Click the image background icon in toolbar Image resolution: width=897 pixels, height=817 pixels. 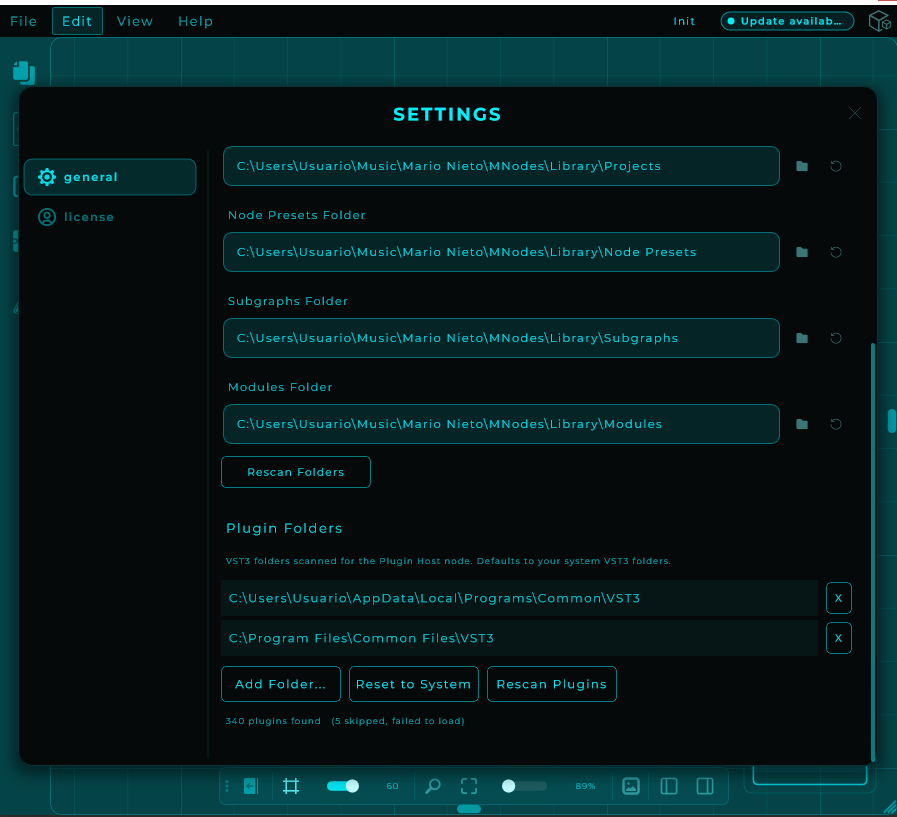[x=631, y=786]
